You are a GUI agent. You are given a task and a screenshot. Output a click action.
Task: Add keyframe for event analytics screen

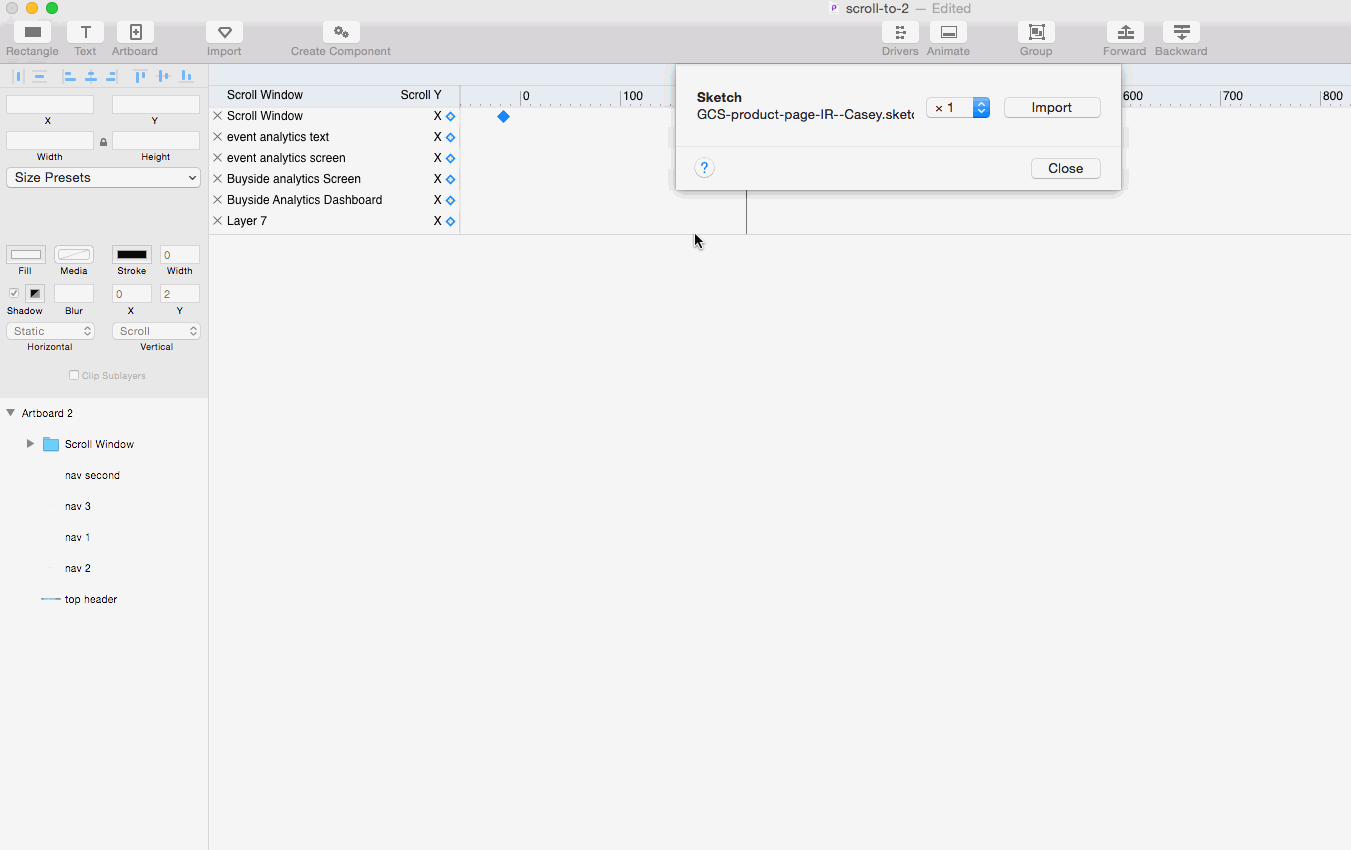click(x=450, y=158)
